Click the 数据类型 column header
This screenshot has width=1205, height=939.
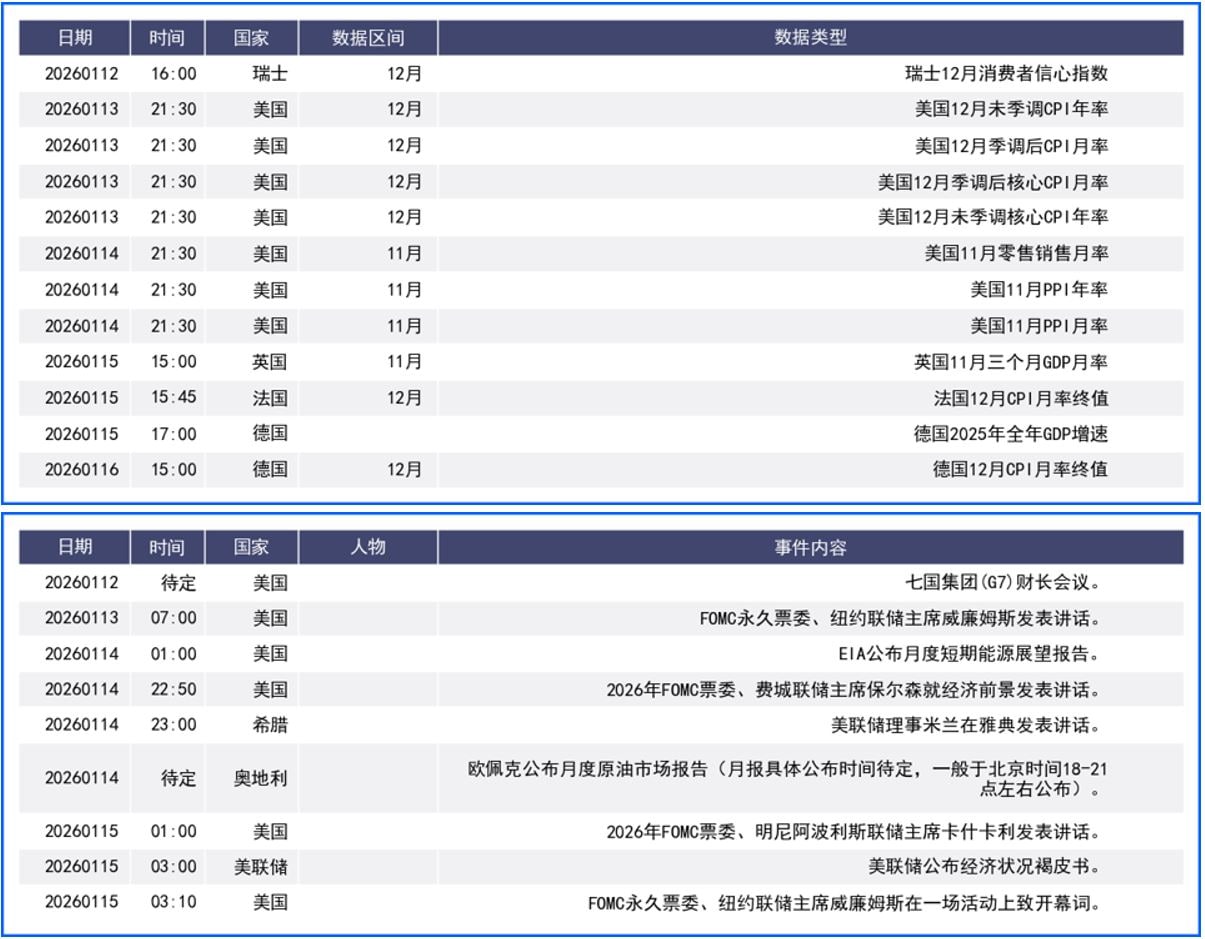click(810, 38)
